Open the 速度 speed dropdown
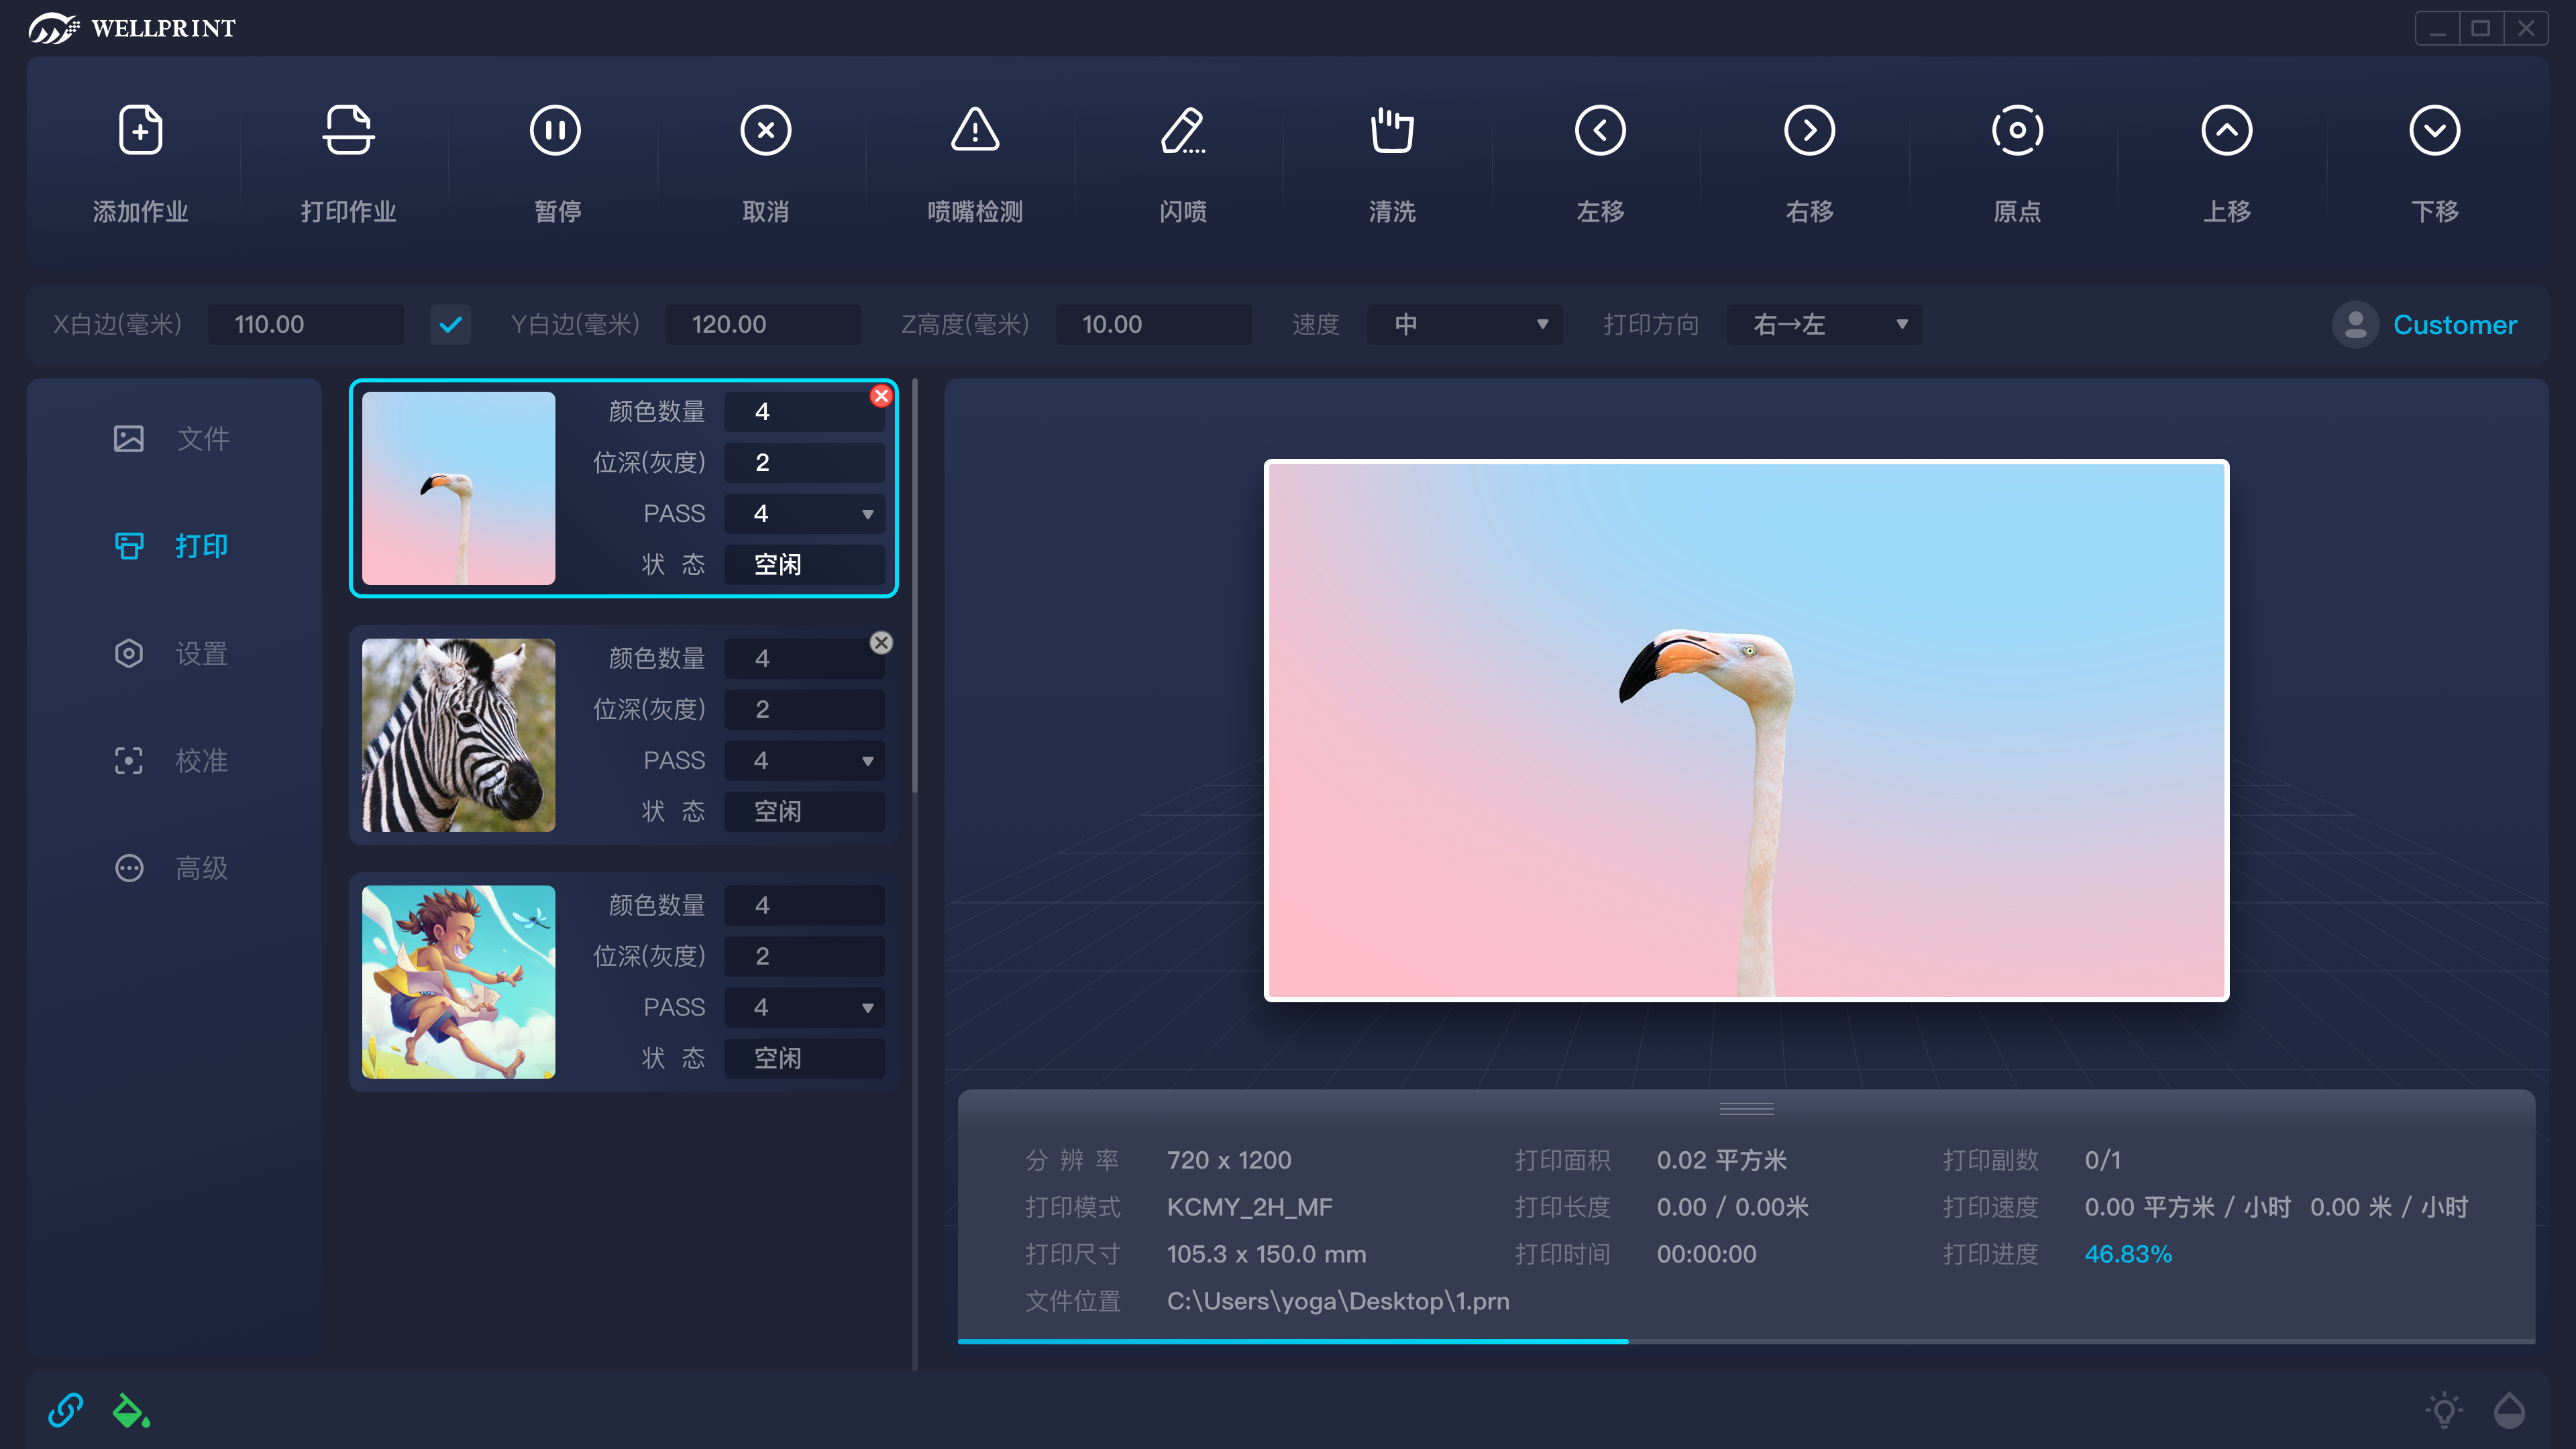 point(1464,324)
